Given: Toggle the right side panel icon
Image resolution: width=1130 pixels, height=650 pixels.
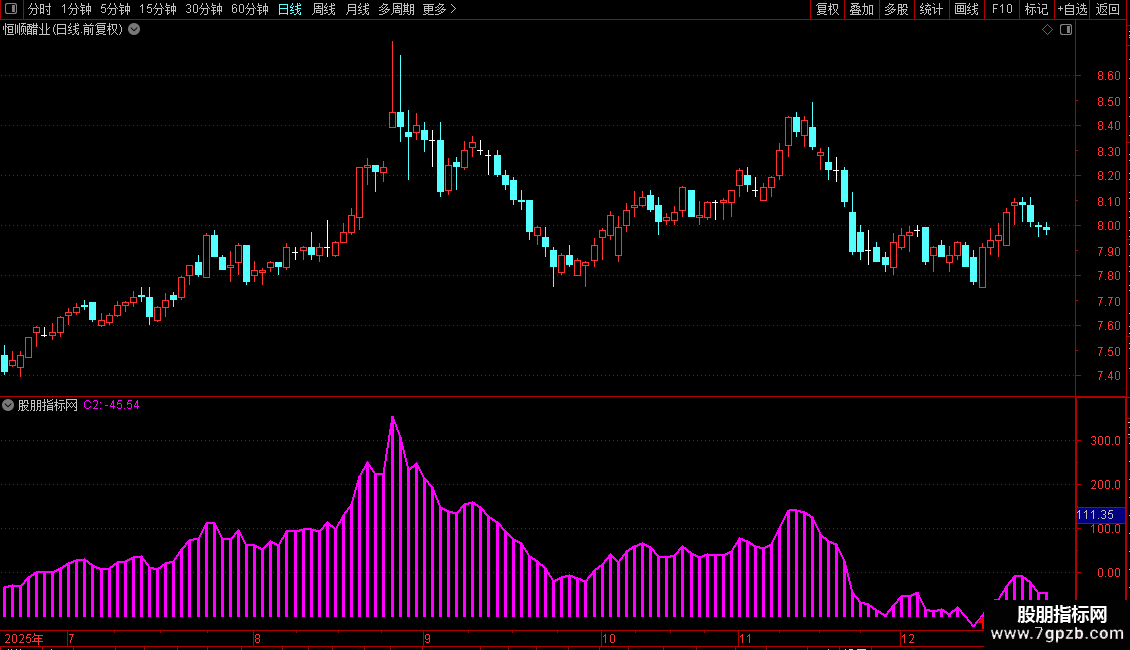Looking at the screenshot, I should 1066,30.
